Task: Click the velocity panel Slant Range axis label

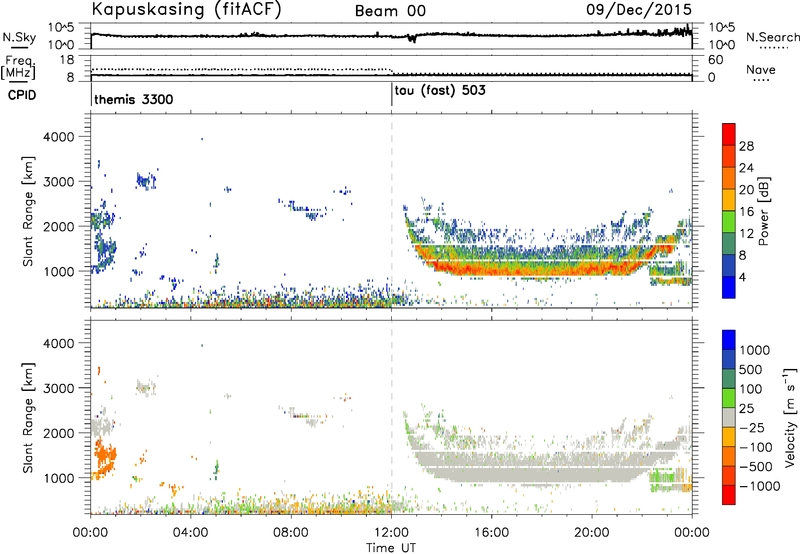Action: point(28,418)
